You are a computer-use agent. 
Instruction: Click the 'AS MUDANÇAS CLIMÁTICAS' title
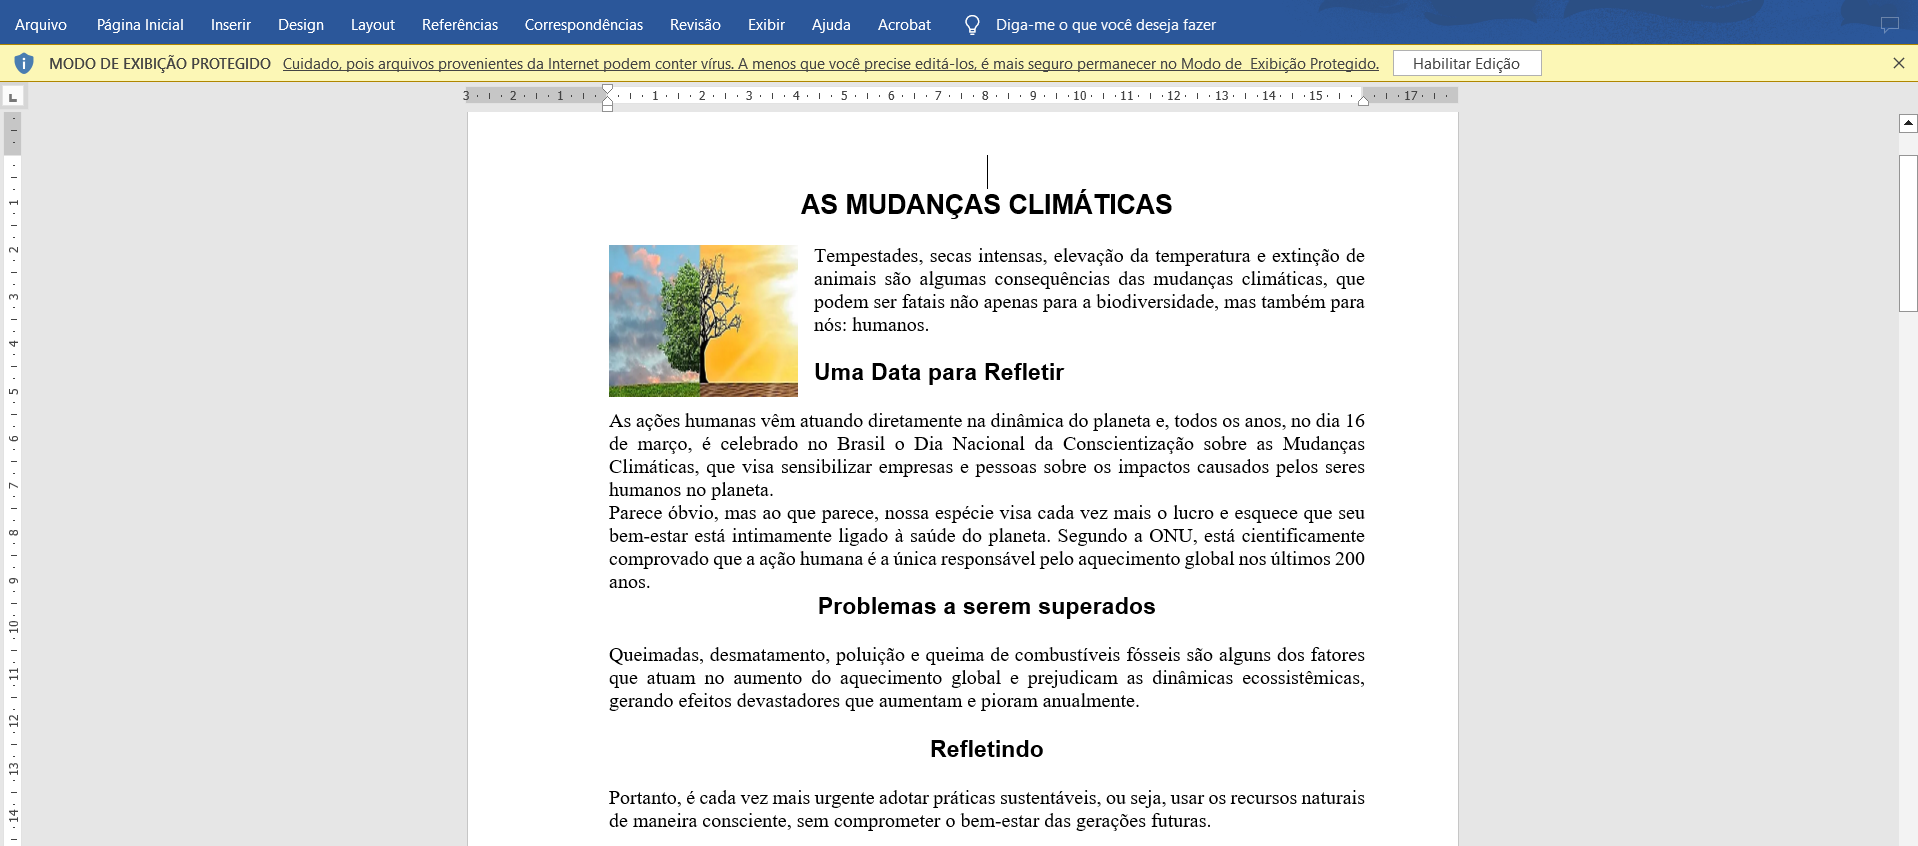[x=986, y=204]
